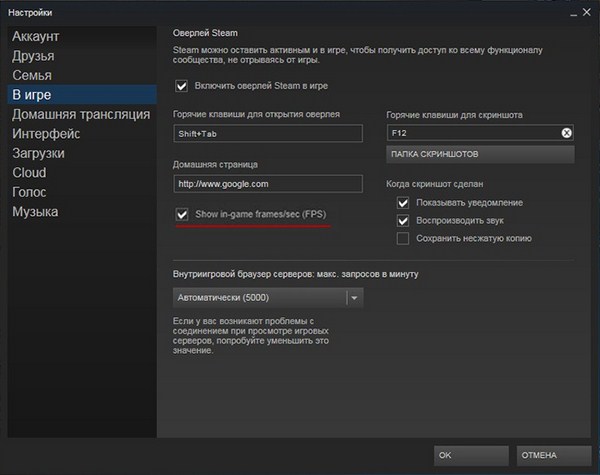Click the ОТМЕНА button
The width and height of the screenshot is (600, 475).
(x=554, y=455)
